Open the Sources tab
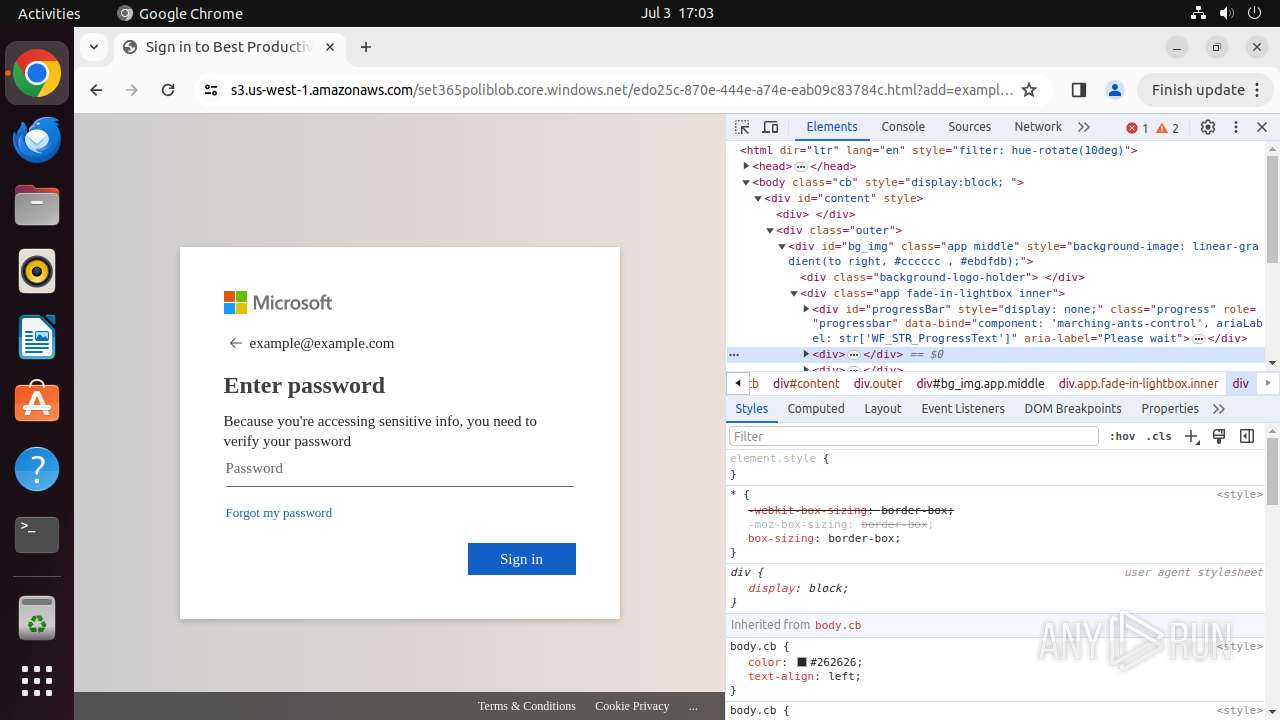1280x720 pixels. (x=969, y=127)
